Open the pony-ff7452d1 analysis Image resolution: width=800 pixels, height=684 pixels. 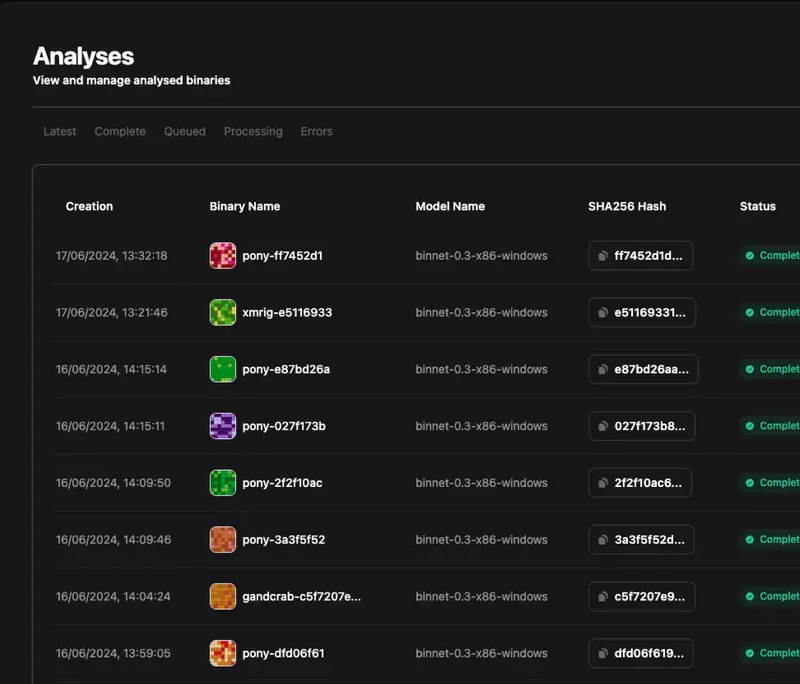click(282, 256)
